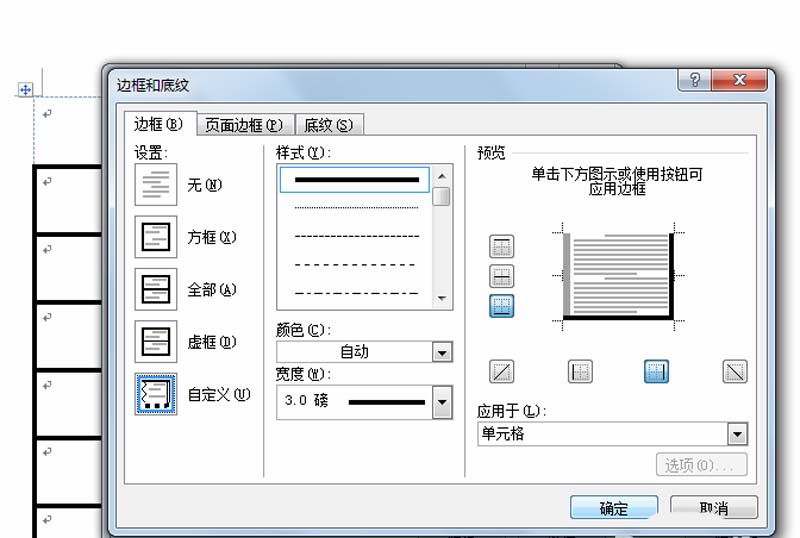Choose the dash-dot line style
This screenshot has height=538, width=800.
click(x=356, y=294)
